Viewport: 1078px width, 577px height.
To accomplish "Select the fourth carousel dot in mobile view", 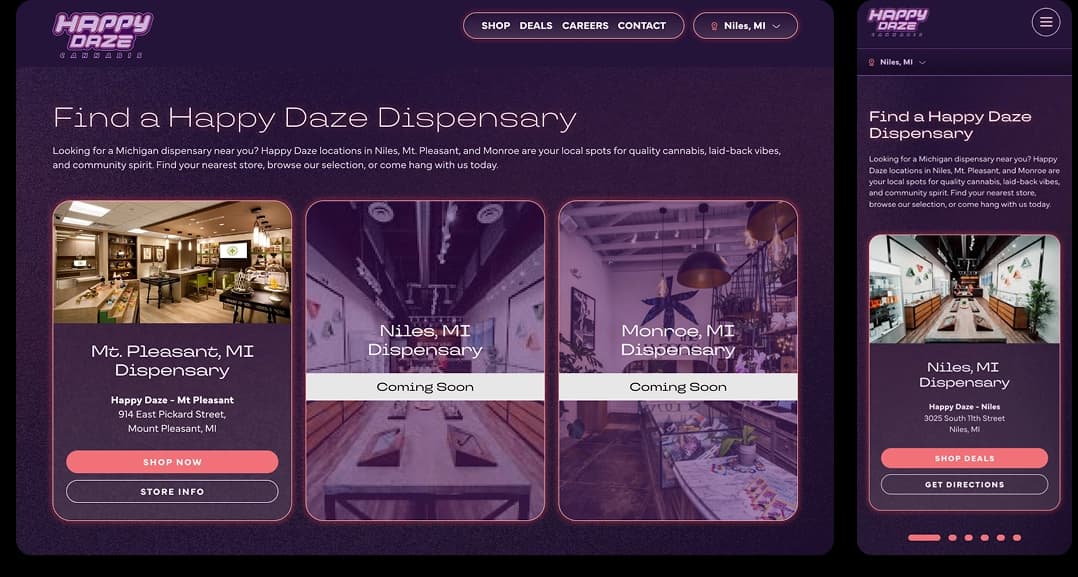I will 984,538.
